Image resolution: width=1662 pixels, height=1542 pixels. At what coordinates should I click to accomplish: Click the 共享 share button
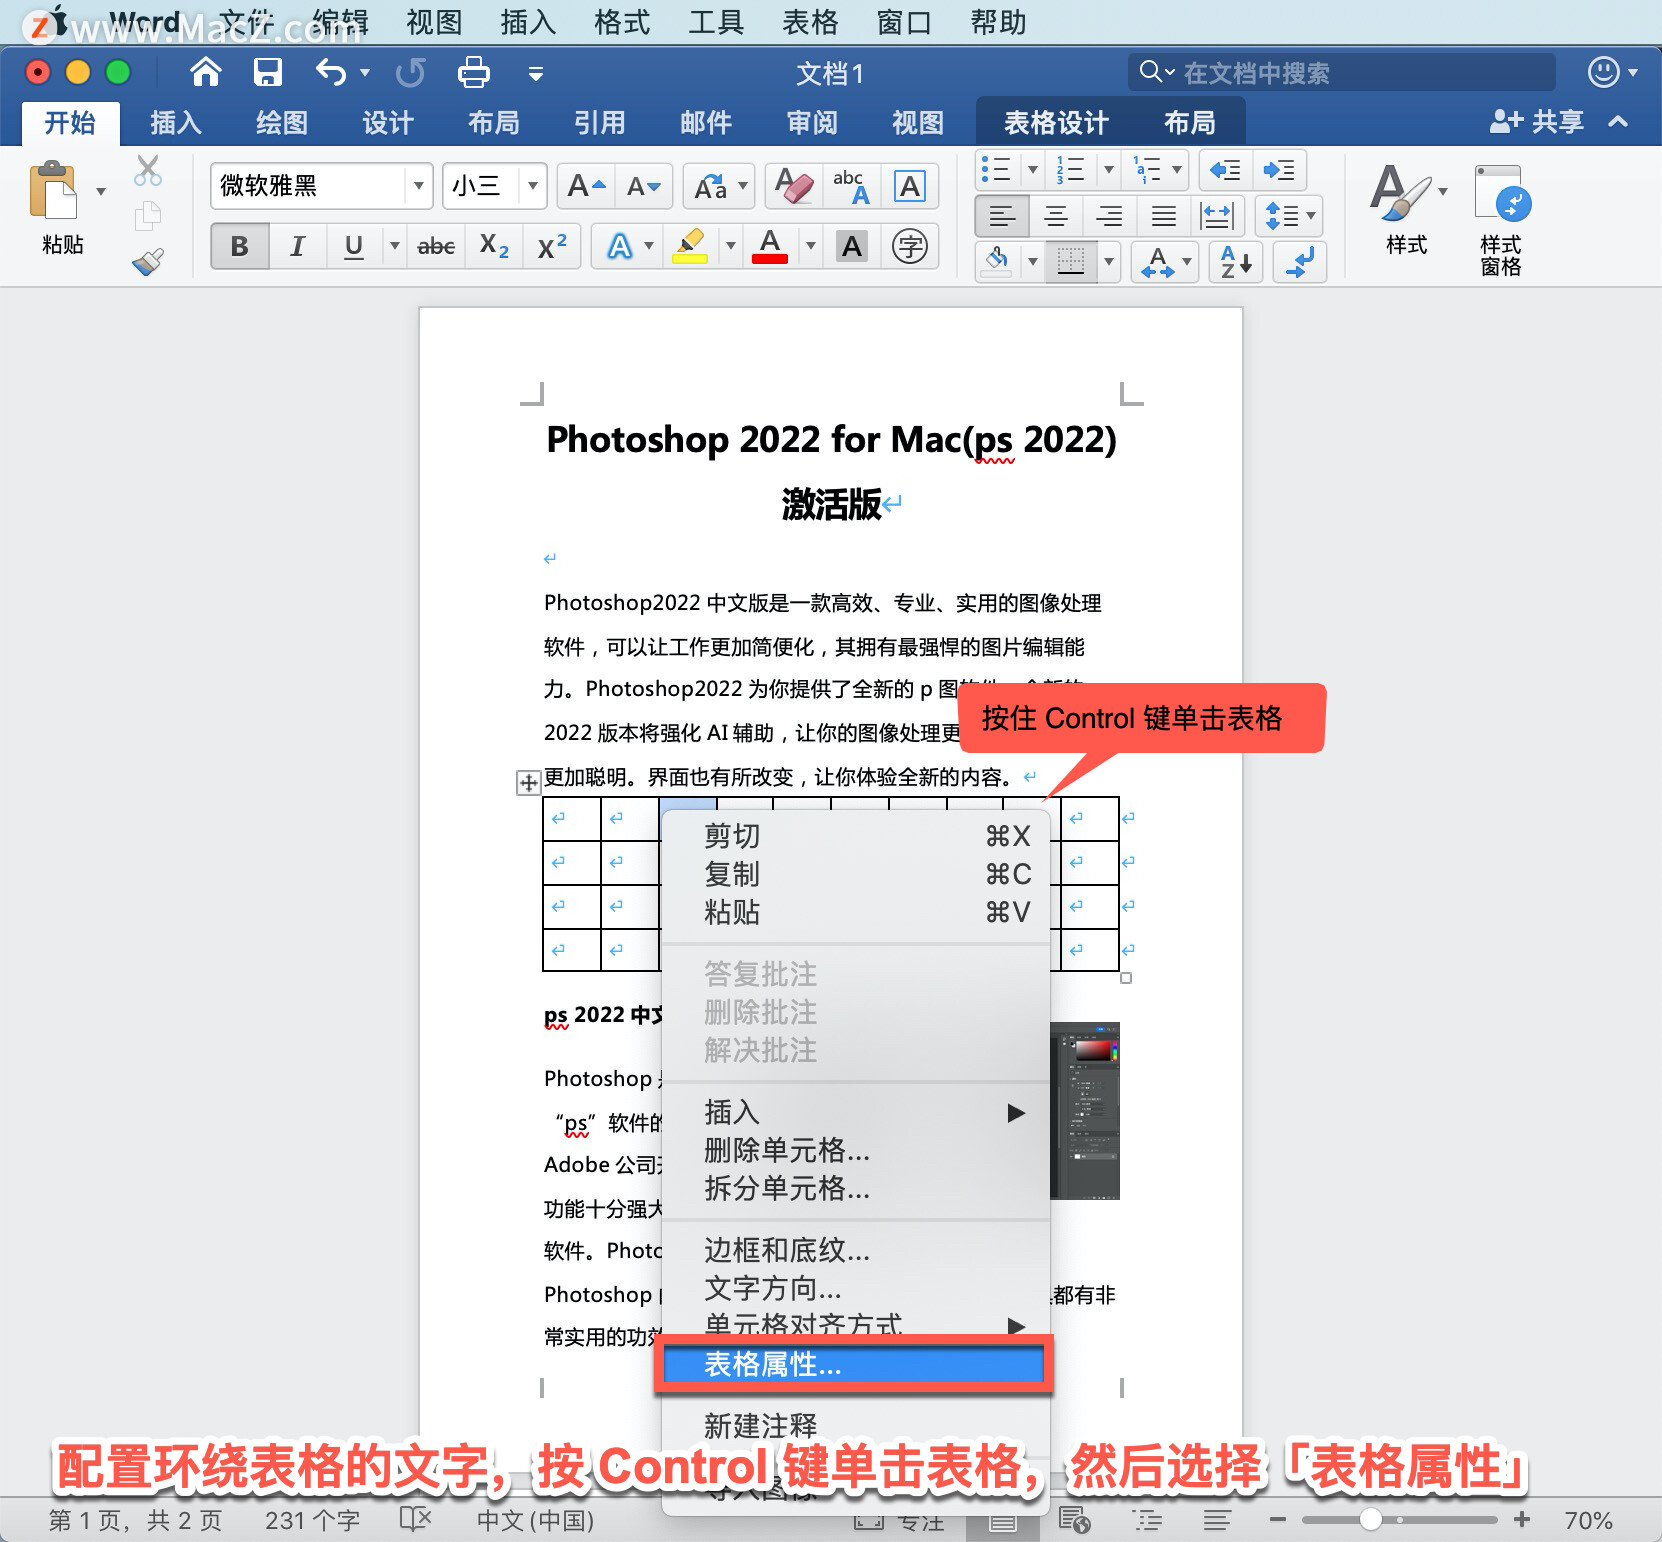click(x=1538, y=122)
